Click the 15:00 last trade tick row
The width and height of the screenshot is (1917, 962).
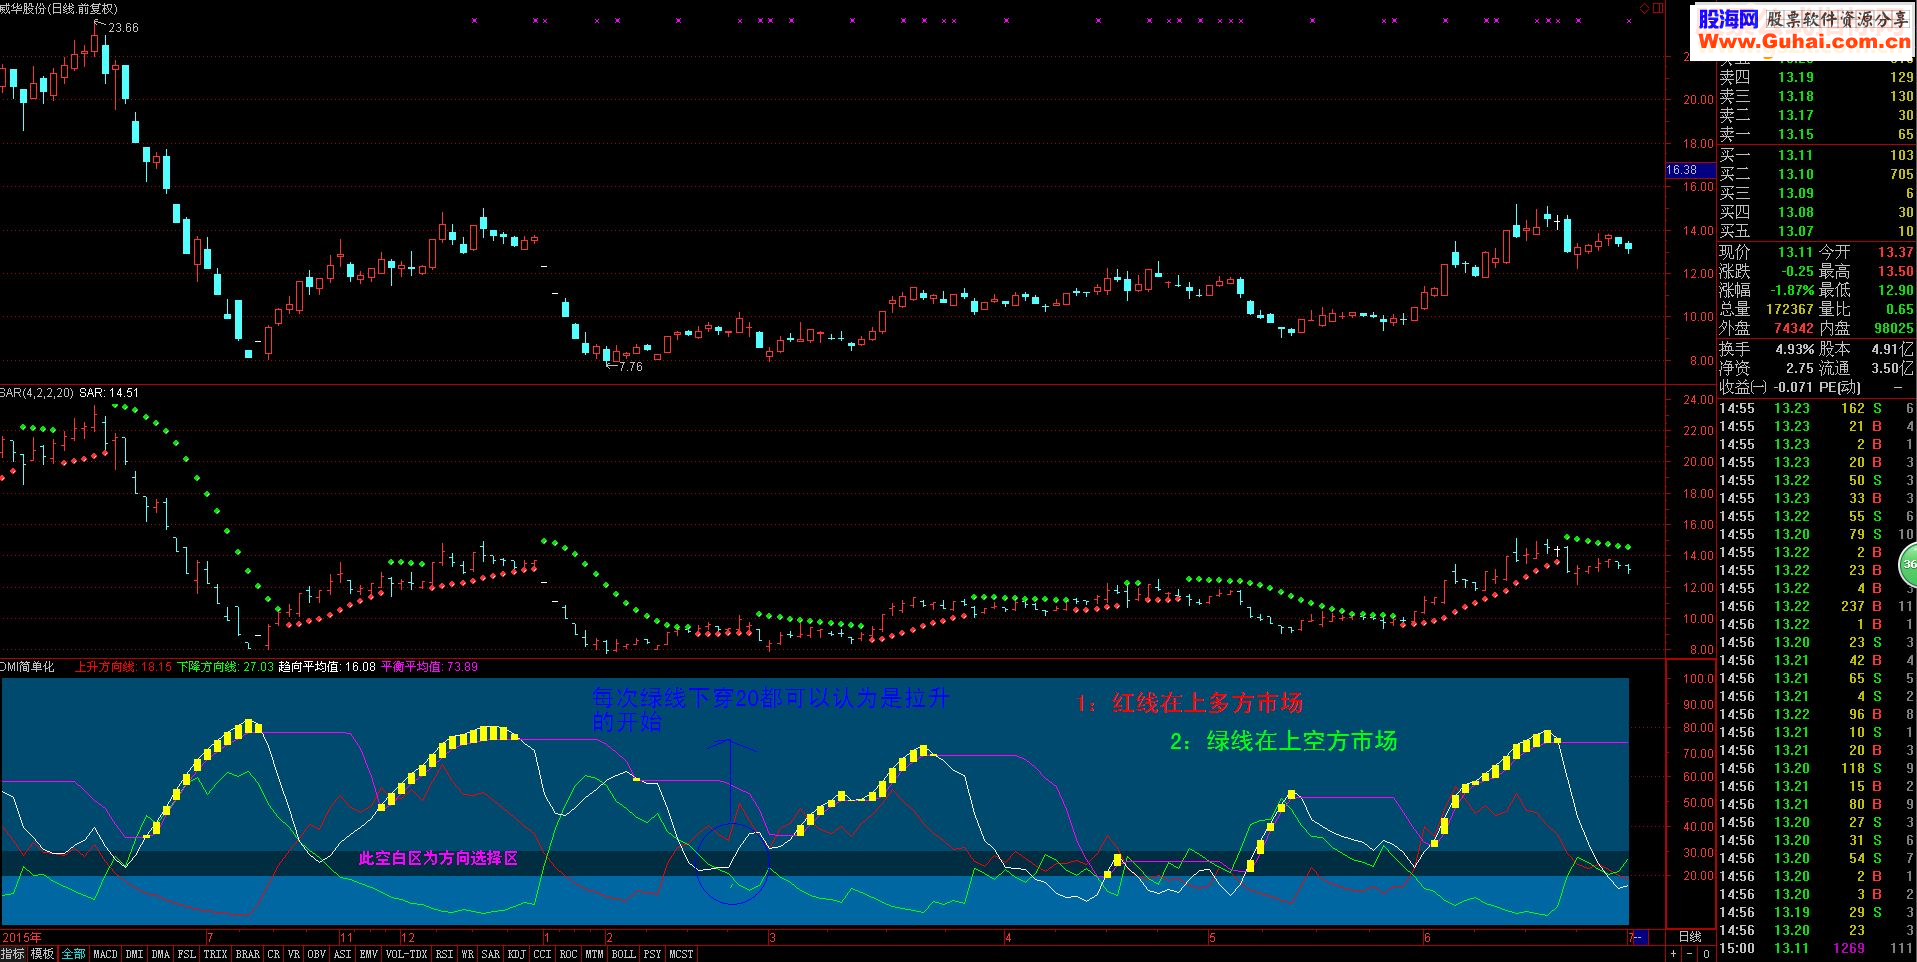coord(1816,948)
